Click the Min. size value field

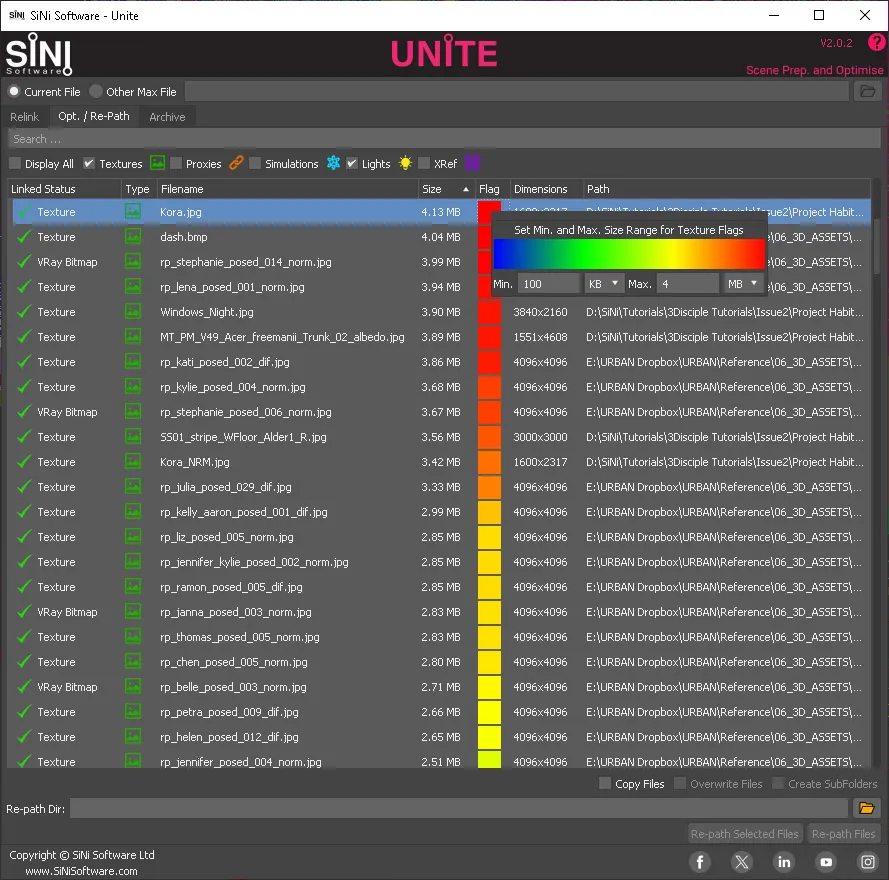[548, 284]
